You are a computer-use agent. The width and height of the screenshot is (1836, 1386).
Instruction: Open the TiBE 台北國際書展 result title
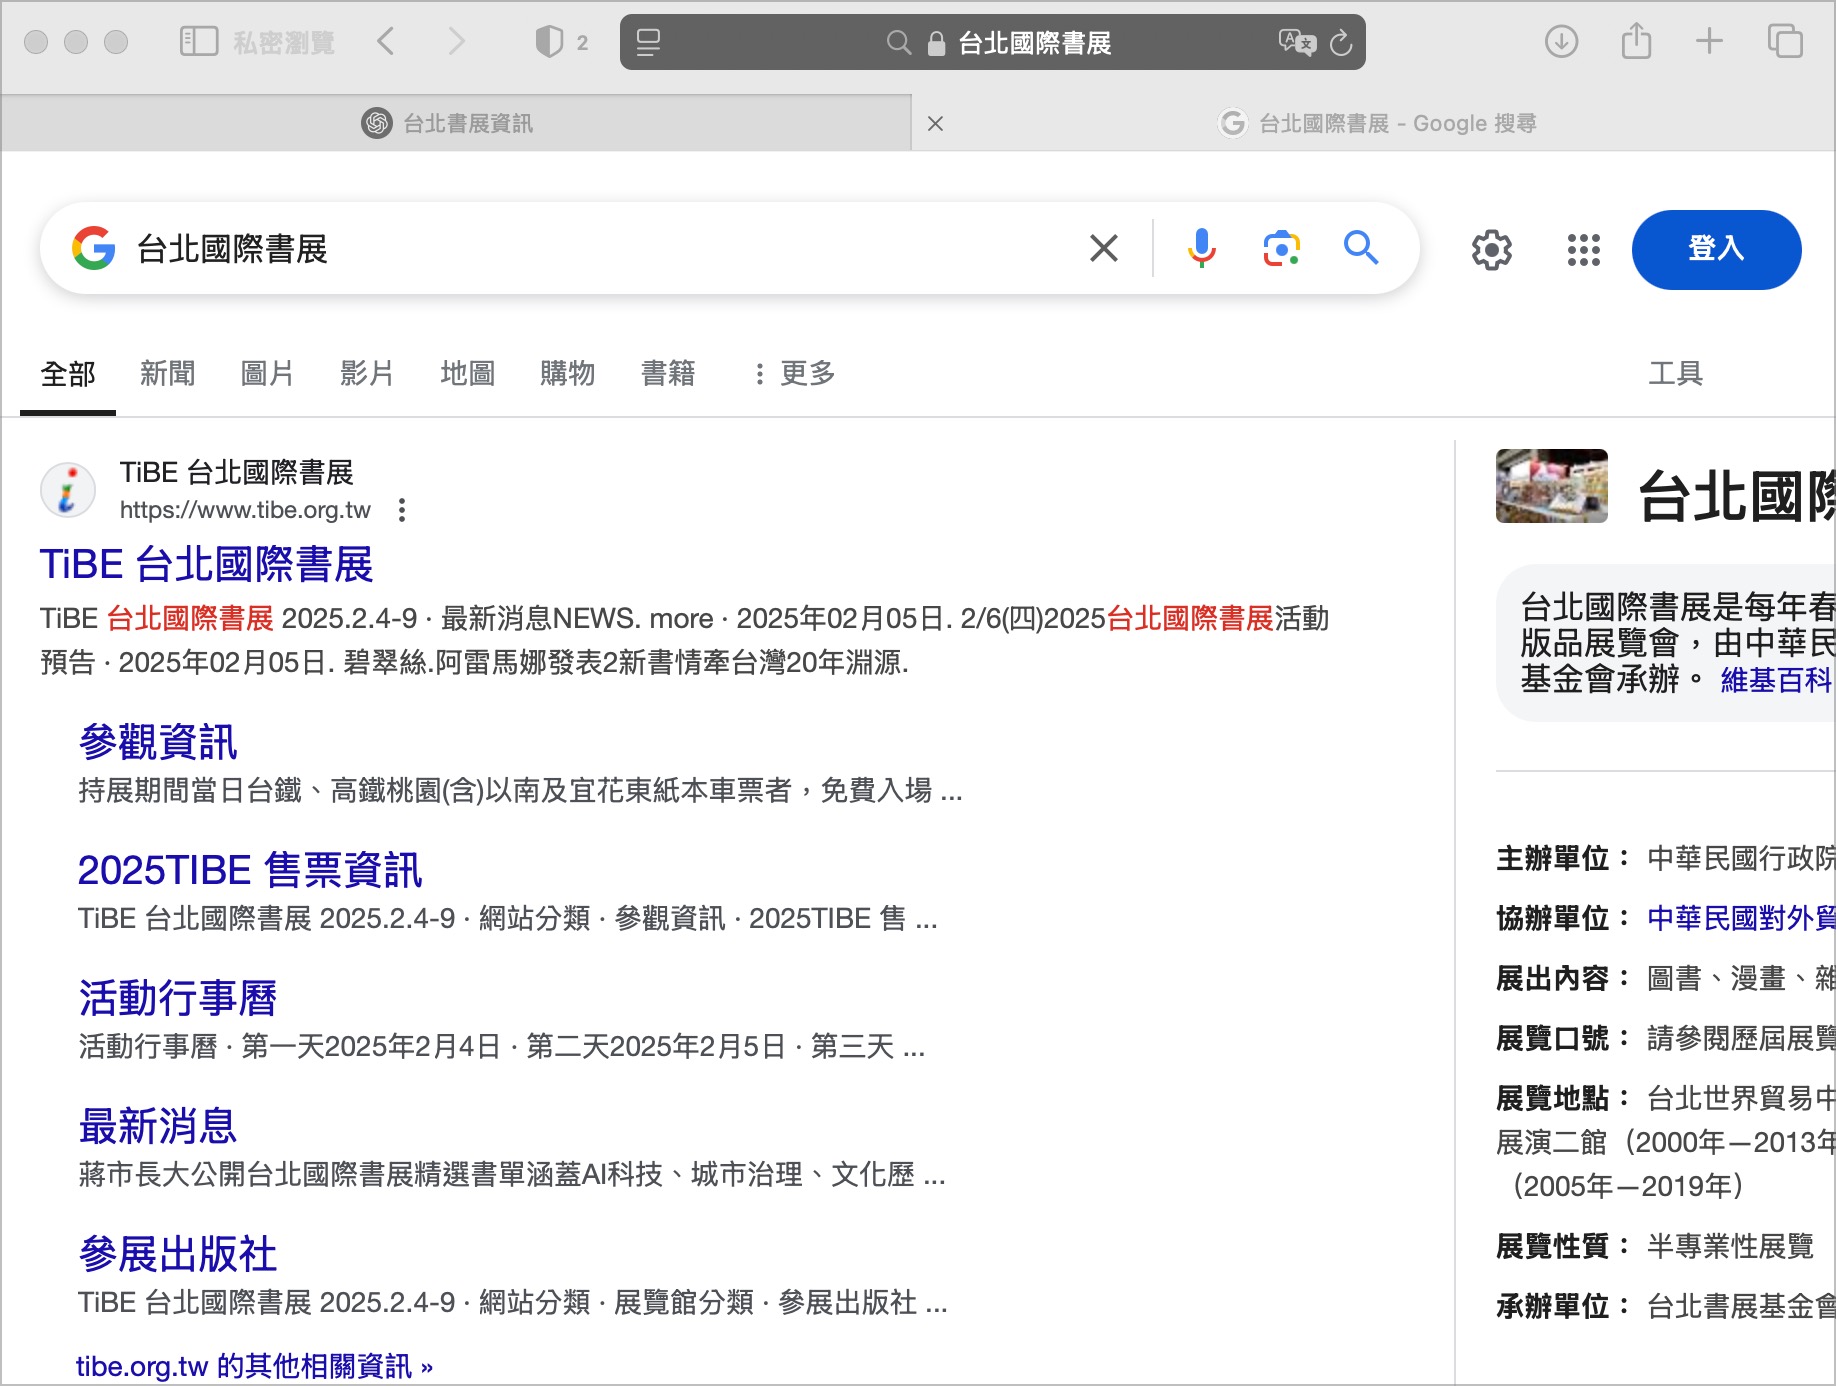[206, 564]
